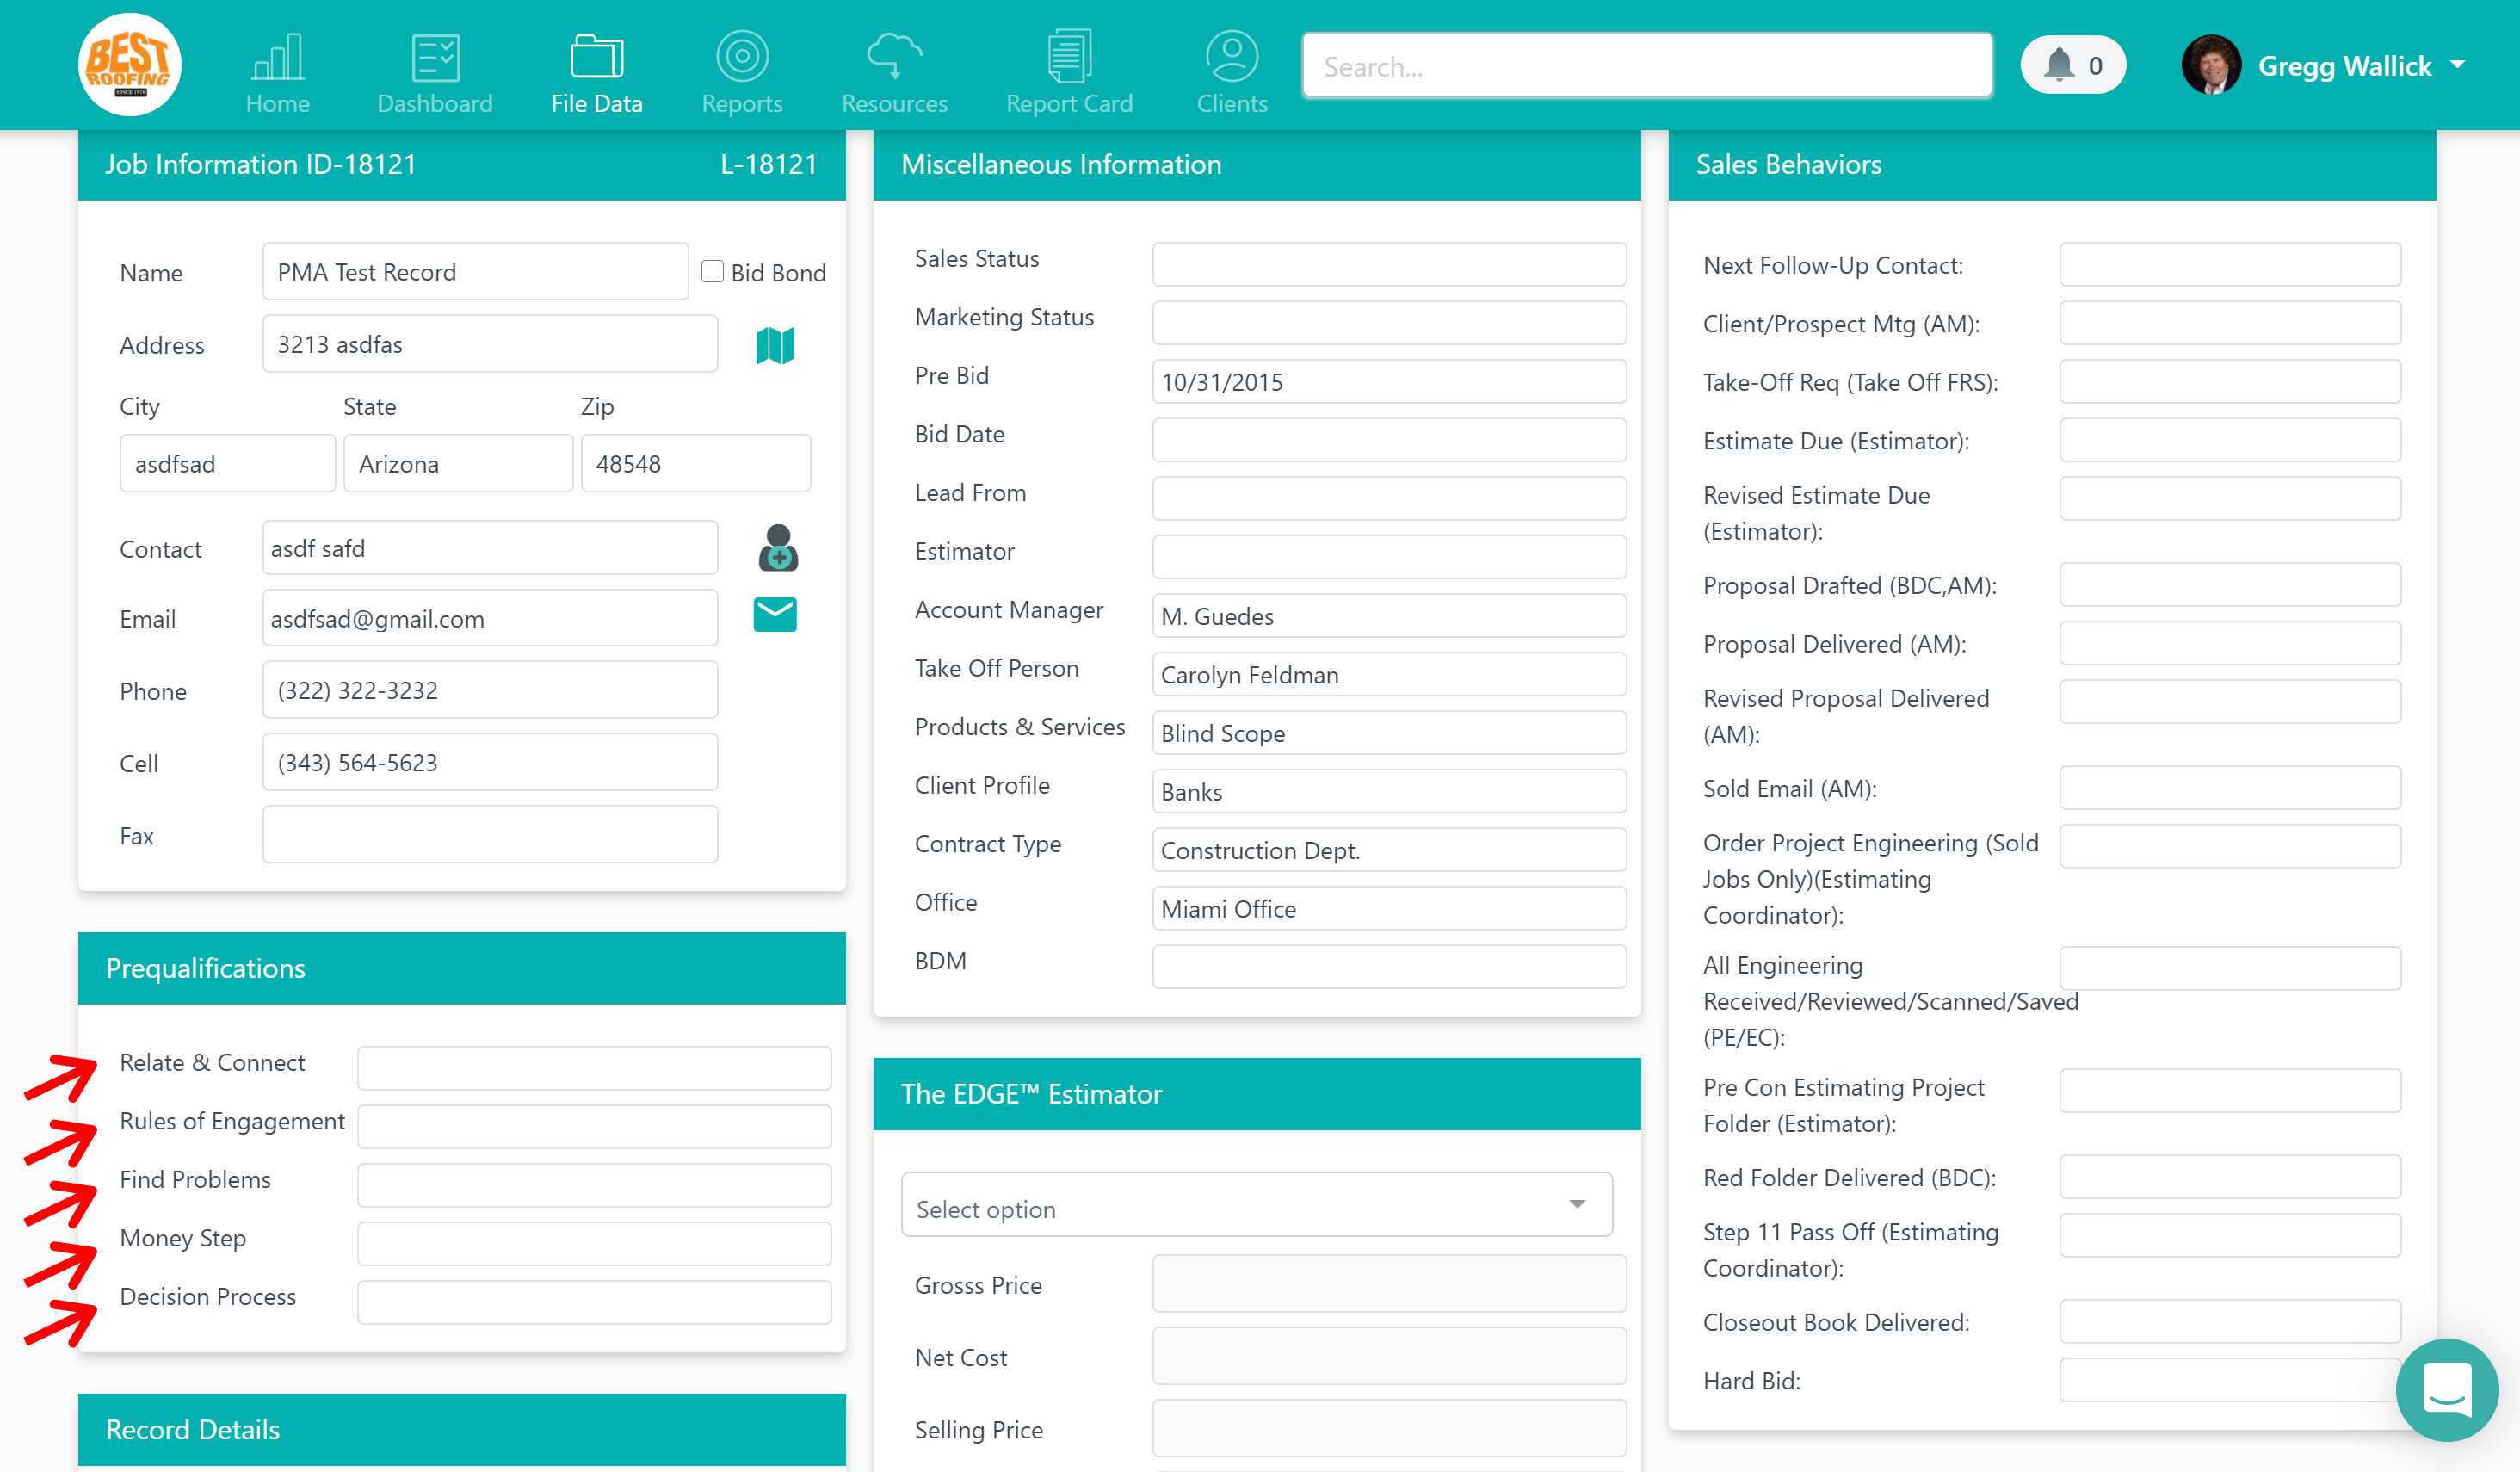Click the empty Bid Date field

point(1389,440)
